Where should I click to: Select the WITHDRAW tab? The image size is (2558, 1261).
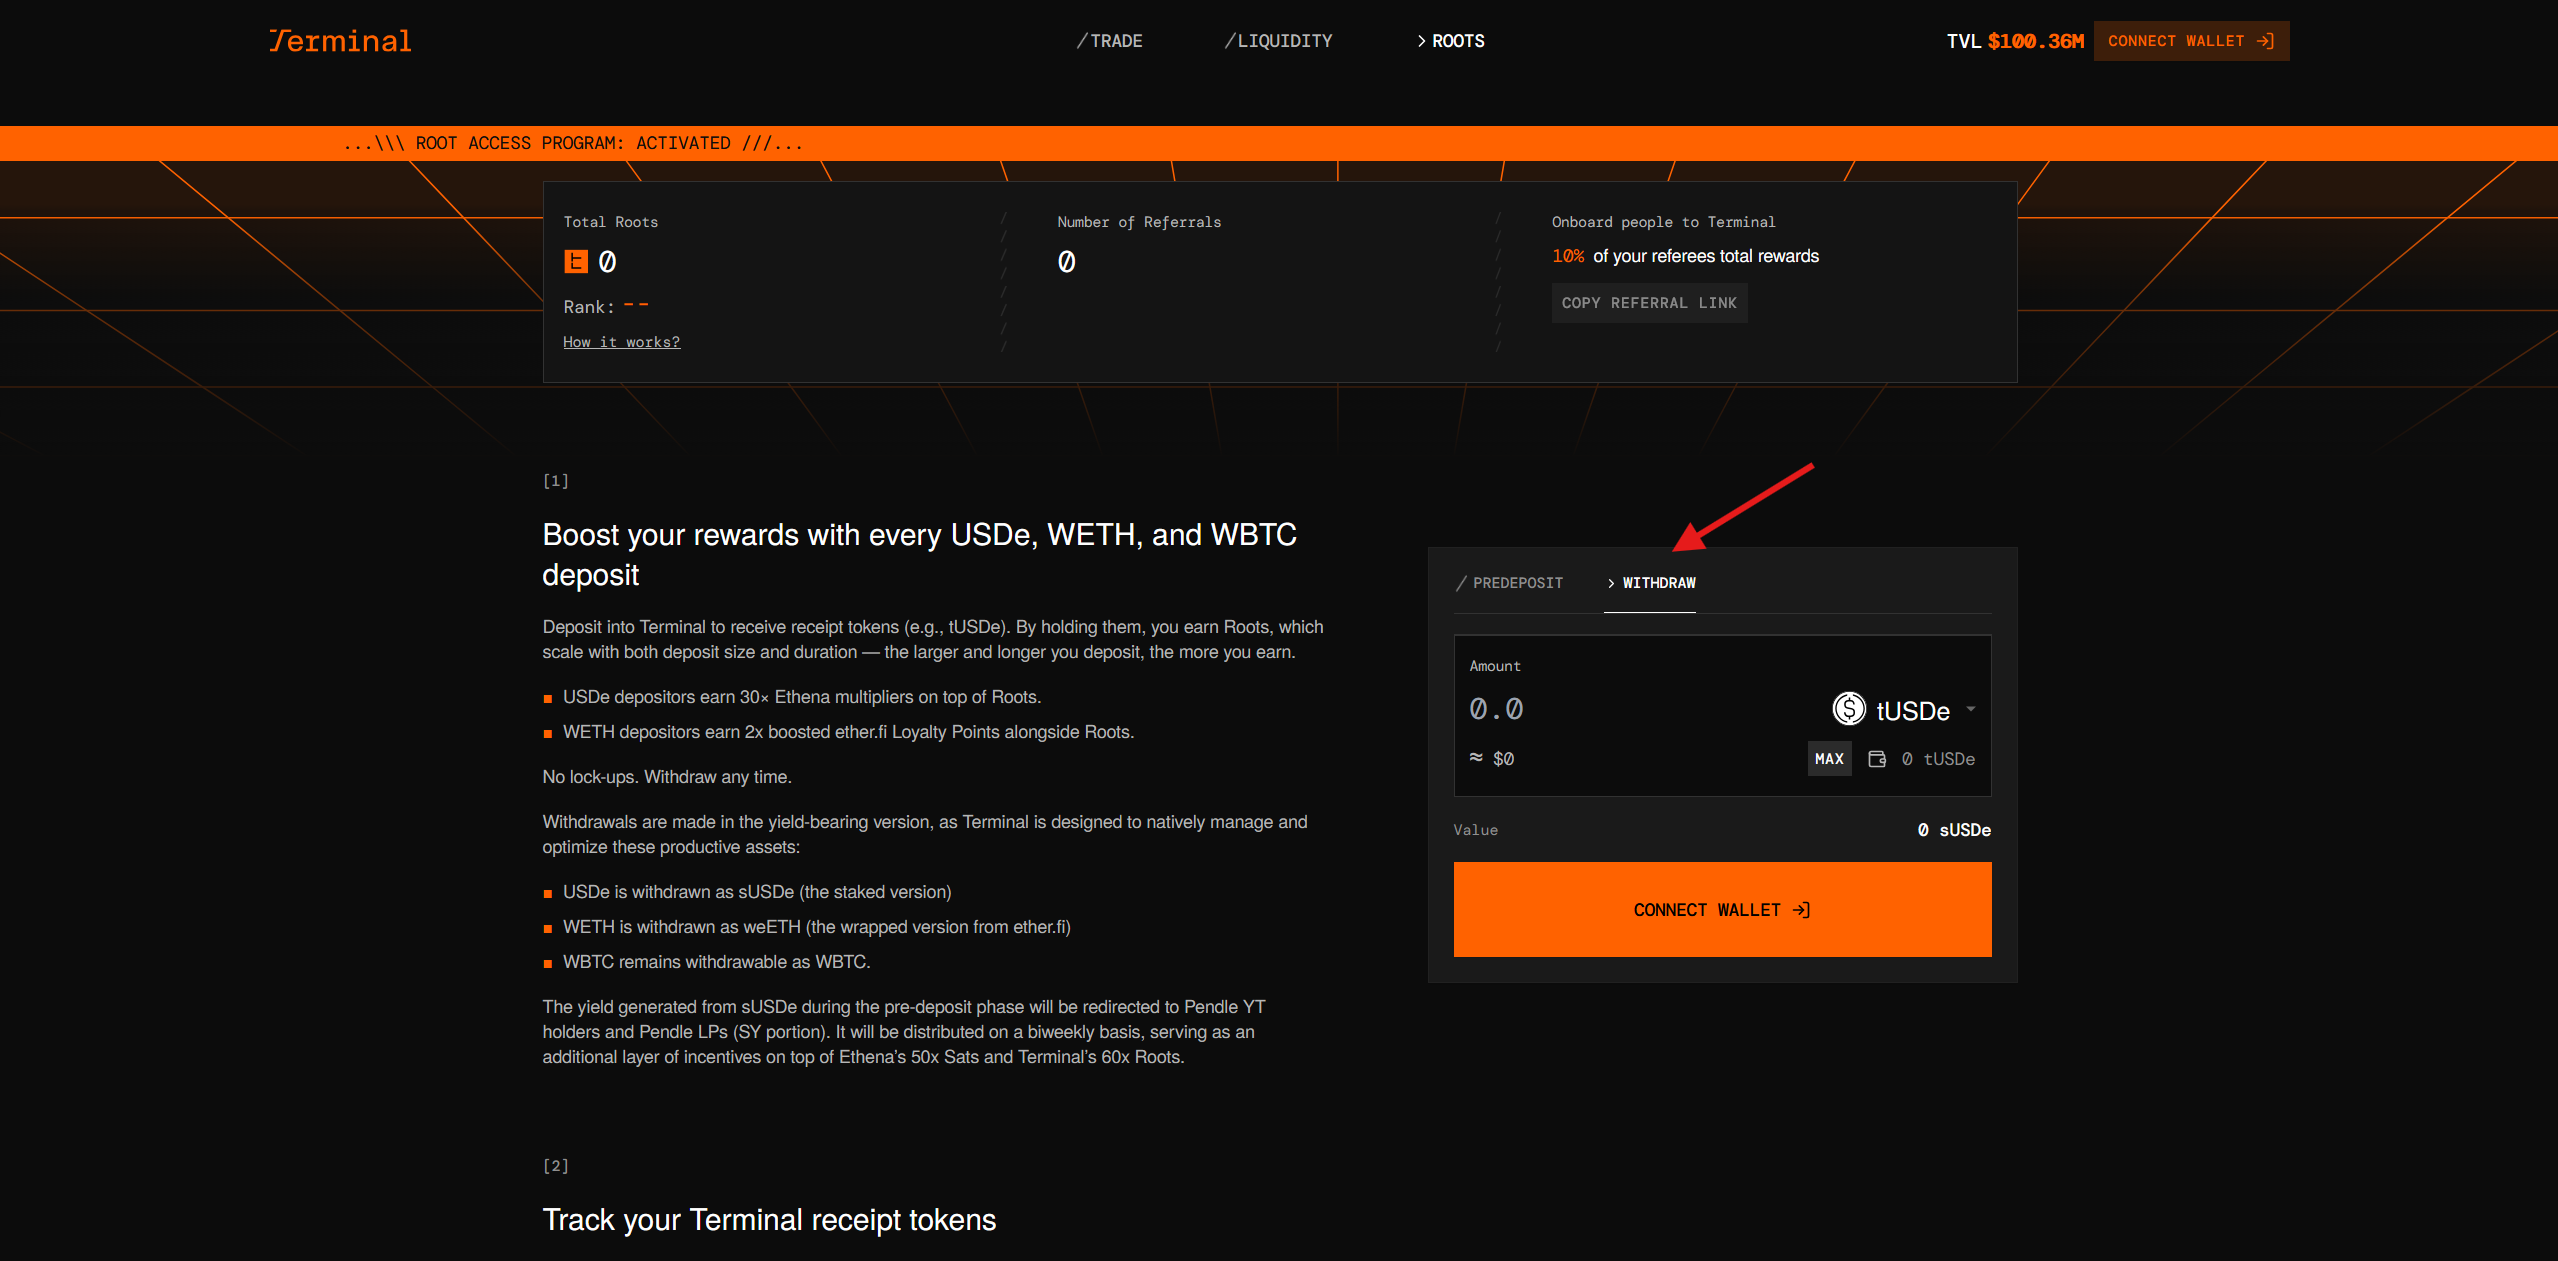coord(1651,583)
